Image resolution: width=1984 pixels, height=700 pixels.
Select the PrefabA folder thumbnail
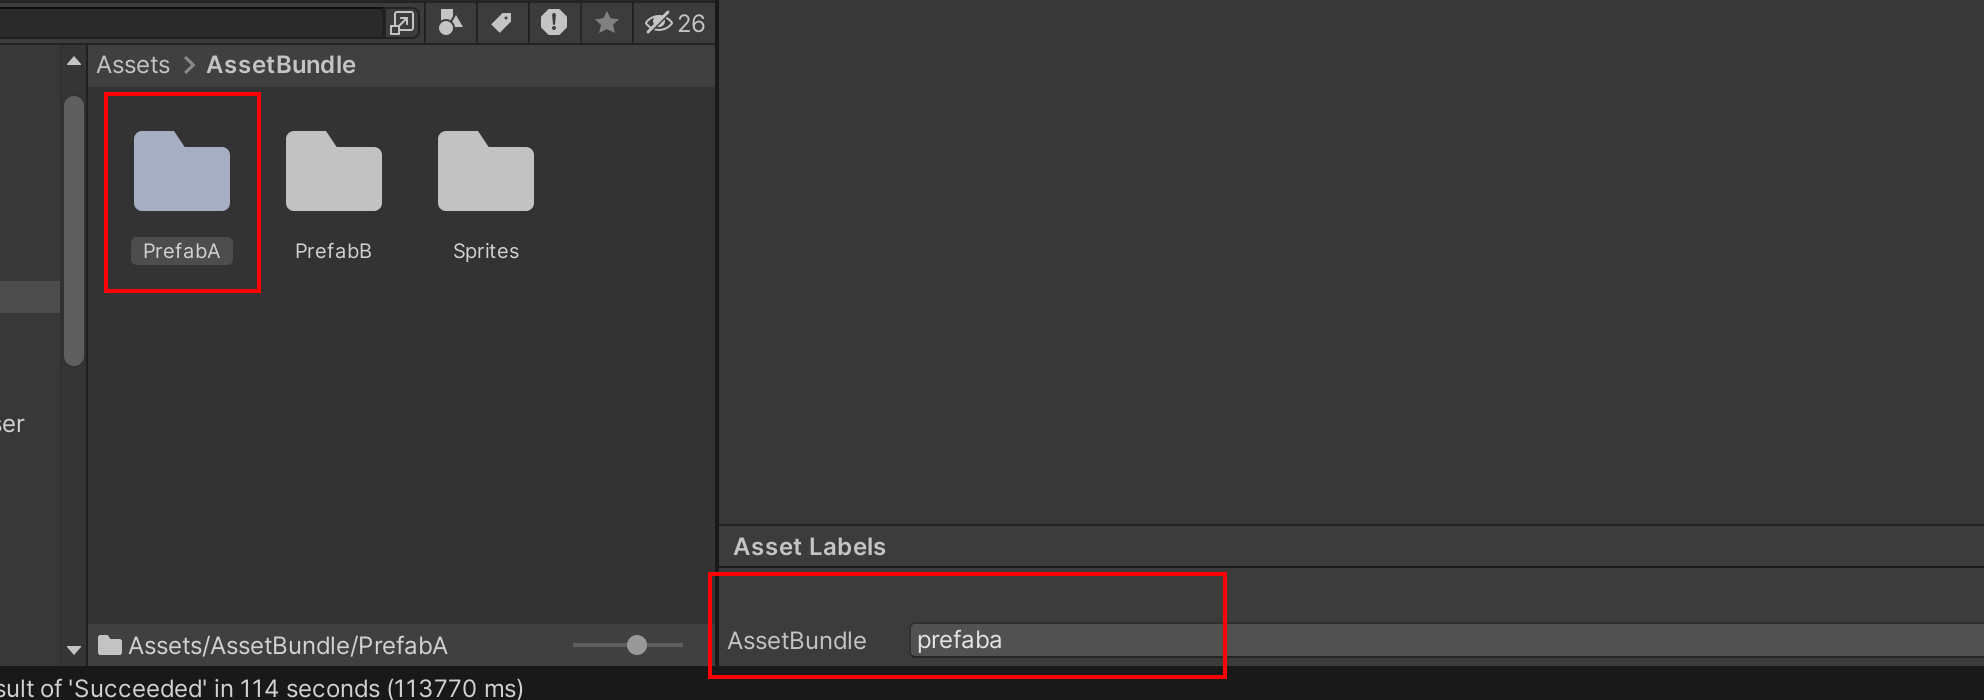point(182,171)
